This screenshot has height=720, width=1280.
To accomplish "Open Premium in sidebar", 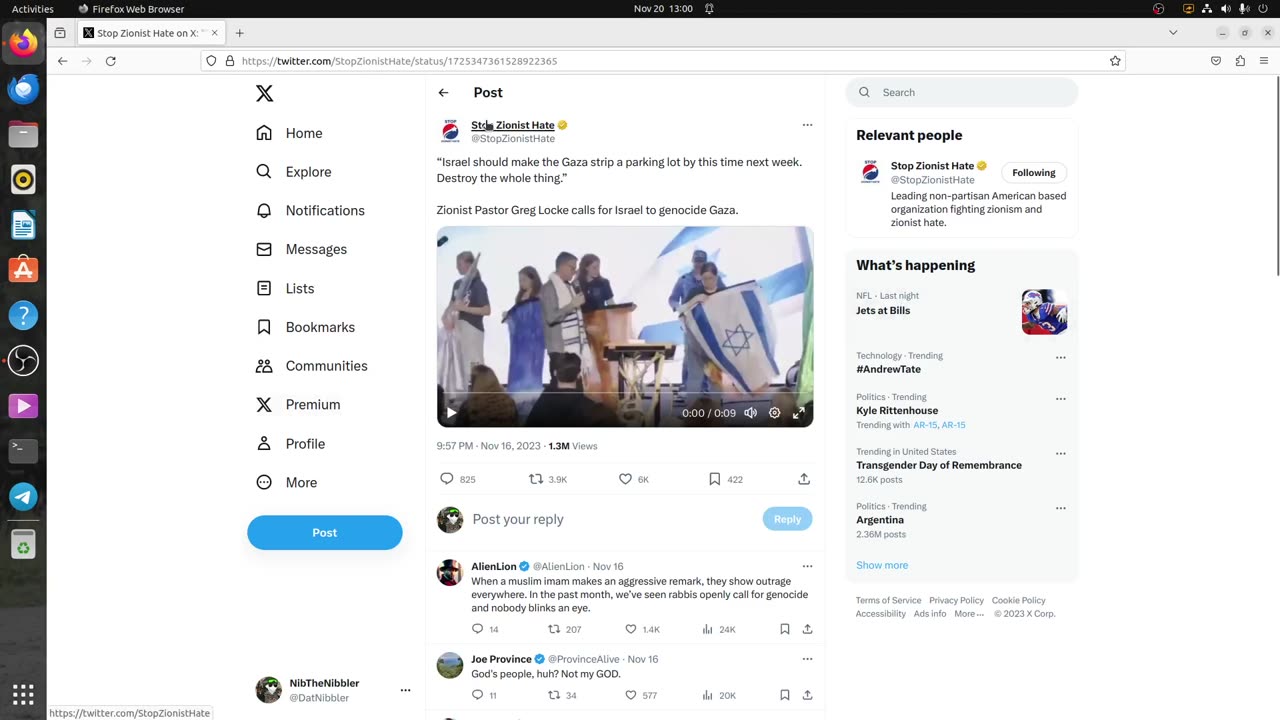I will pos(298,405).
